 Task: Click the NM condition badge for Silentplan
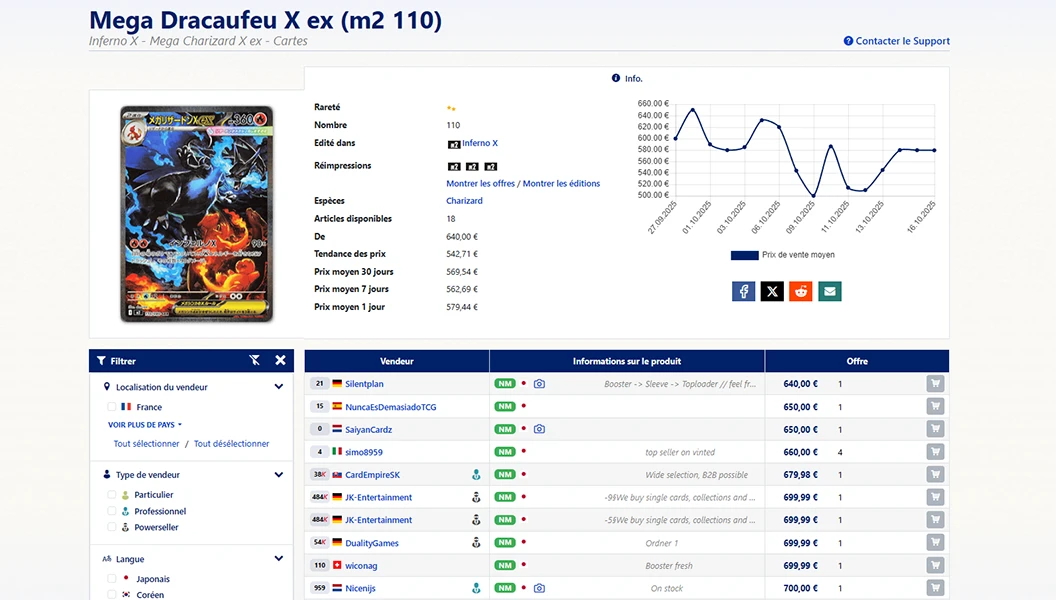tap(505, 384)
